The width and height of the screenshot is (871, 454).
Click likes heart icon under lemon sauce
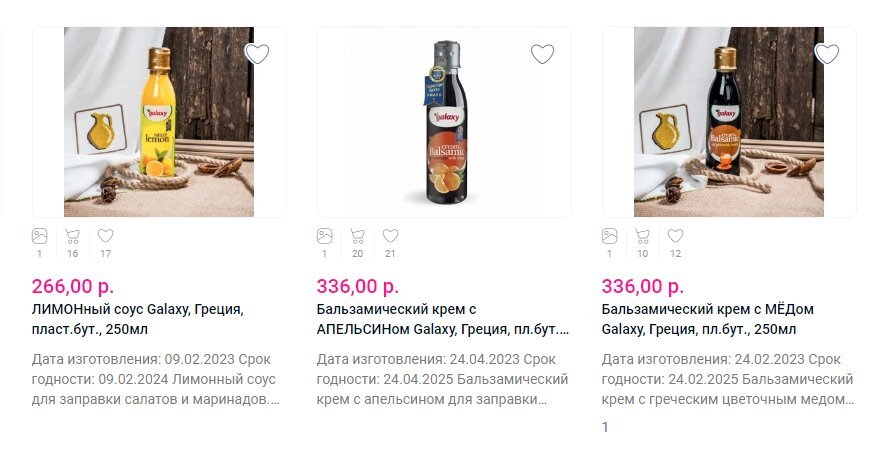(x=105, y=237)
